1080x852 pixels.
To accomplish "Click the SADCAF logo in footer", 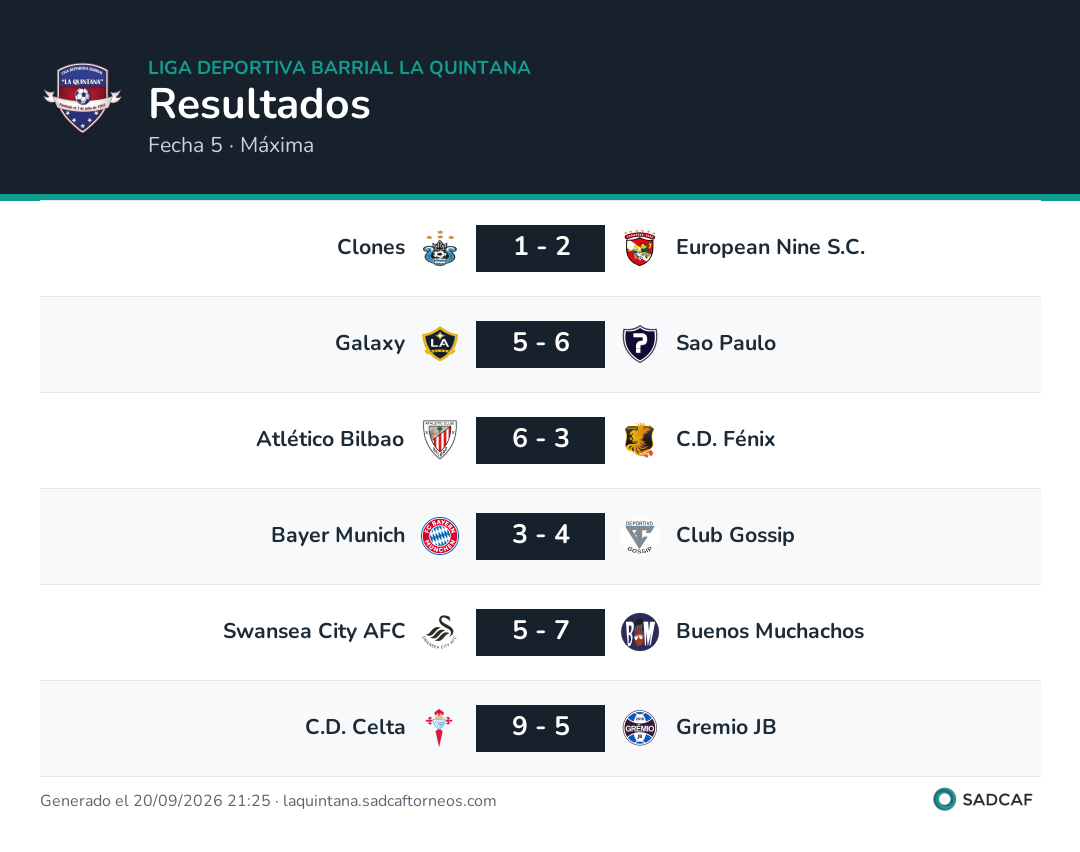I will (983, 800).
